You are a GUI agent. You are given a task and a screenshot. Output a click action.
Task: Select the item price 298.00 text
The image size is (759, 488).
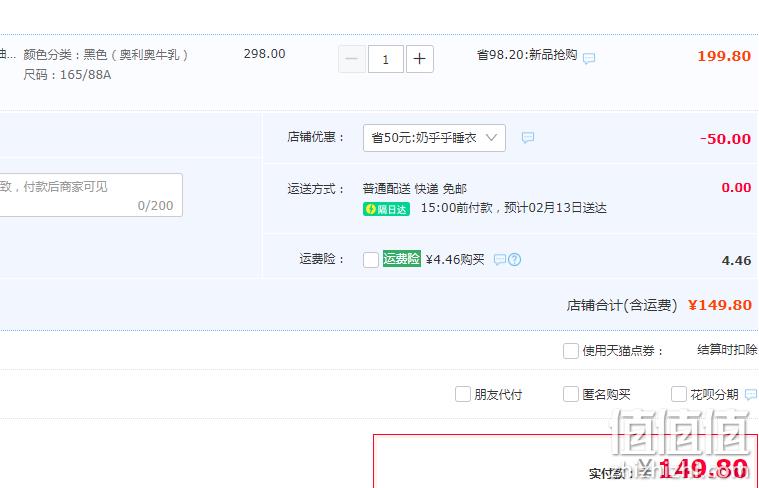tap(265, 54)
